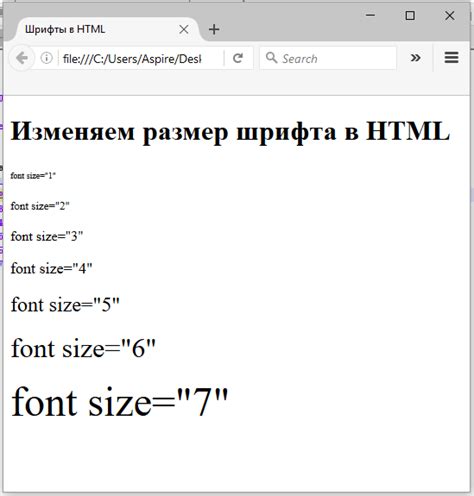Click heading Изменяем размер шрифта в HTML
The height and width of the screenshot is (496, 474).
point(230,132)
